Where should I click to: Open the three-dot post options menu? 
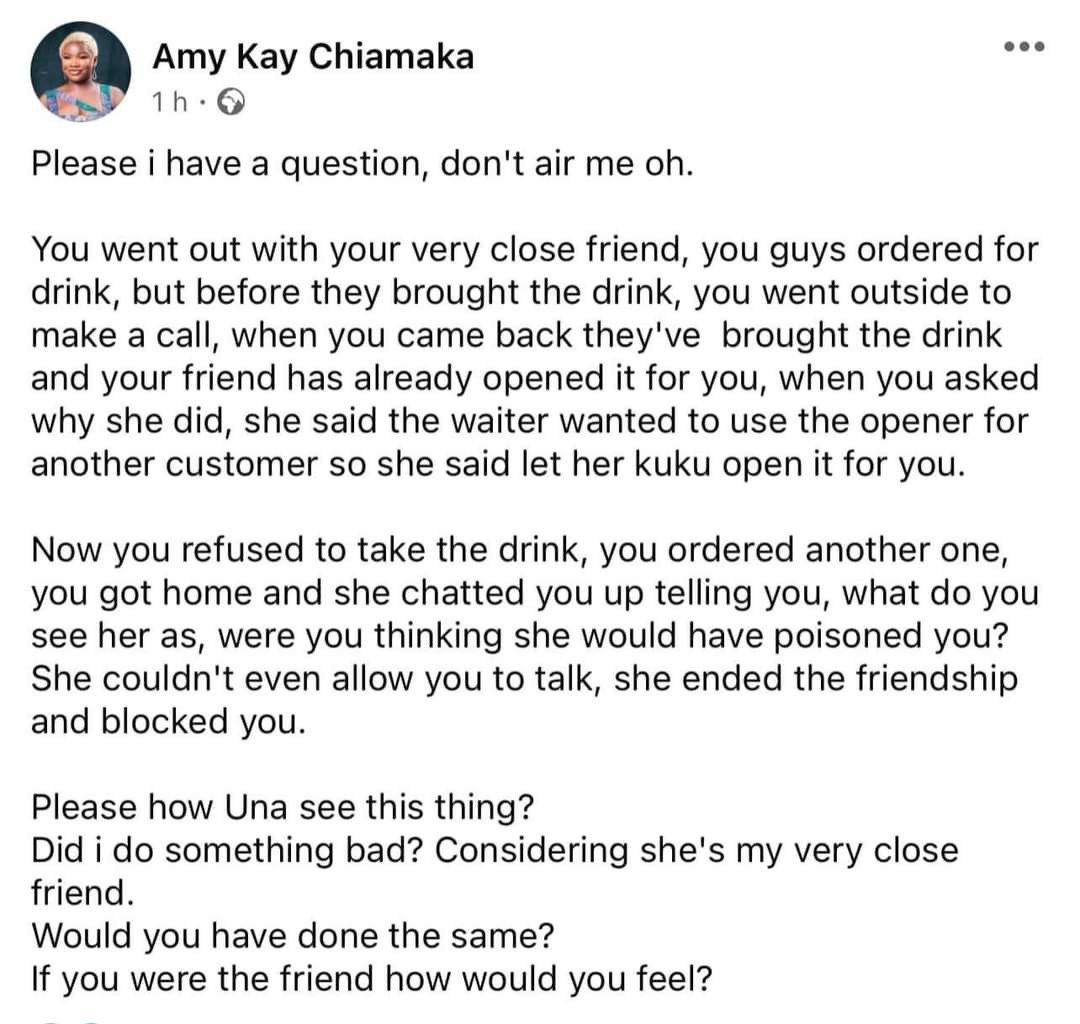point(1024,47)
